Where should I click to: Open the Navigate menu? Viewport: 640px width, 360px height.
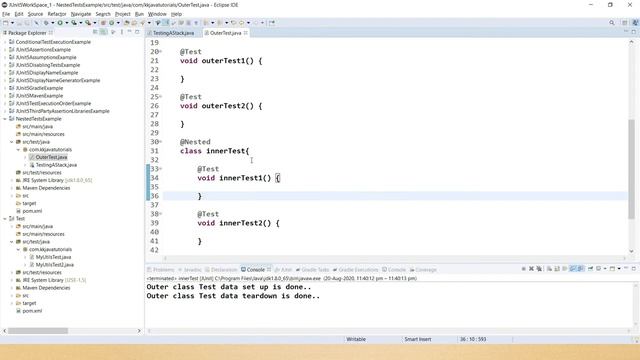[x=81, y=14]
